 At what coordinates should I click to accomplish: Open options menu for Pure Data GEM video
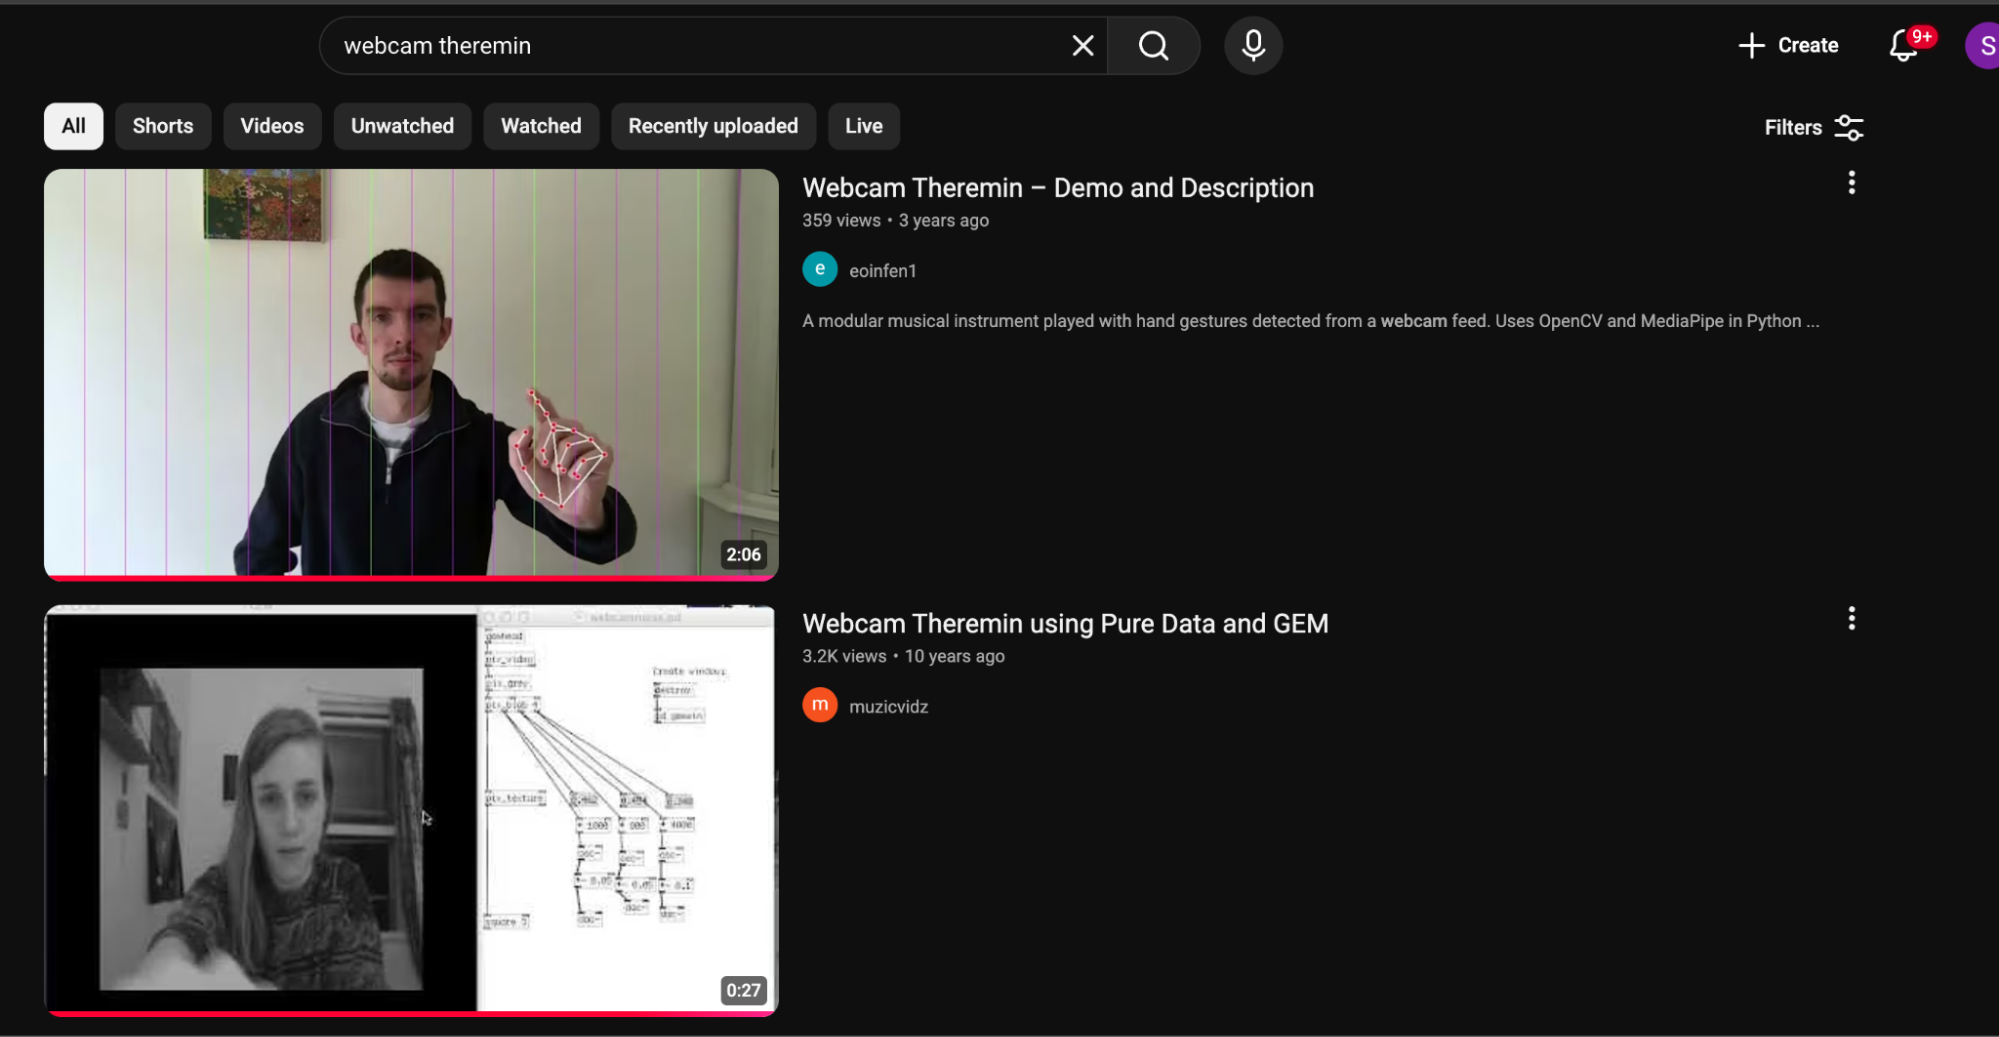(x=1850, y=618)
